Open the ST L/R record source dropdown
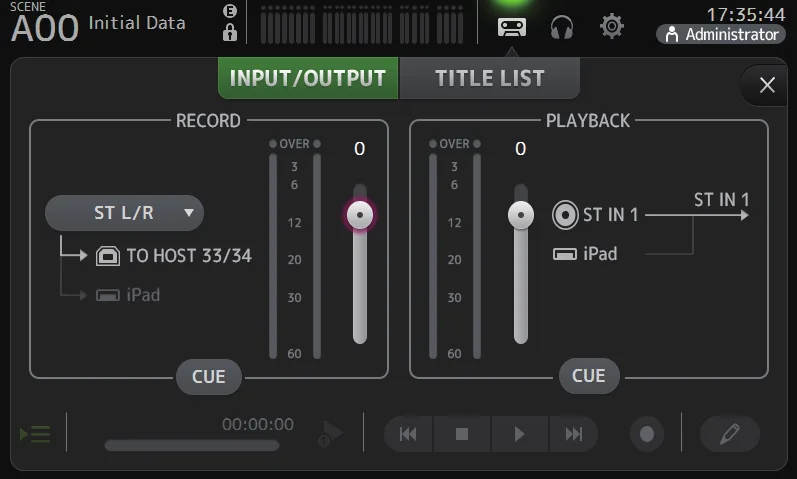 [125, 213]
